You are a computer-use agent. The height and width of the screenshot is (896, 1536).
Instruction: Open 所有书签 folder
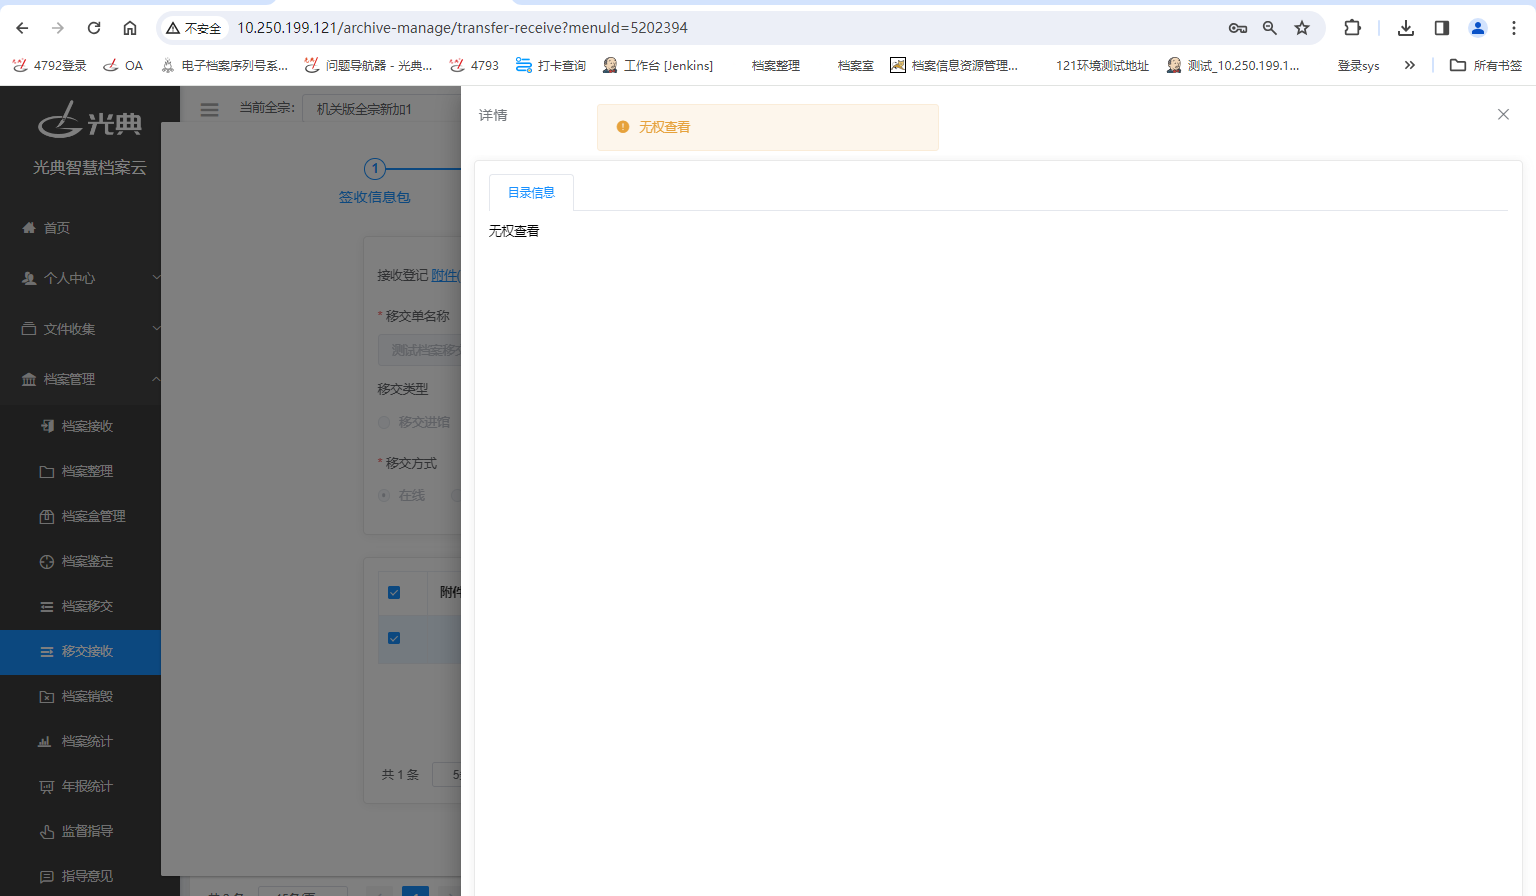(x=1486, y=65)
